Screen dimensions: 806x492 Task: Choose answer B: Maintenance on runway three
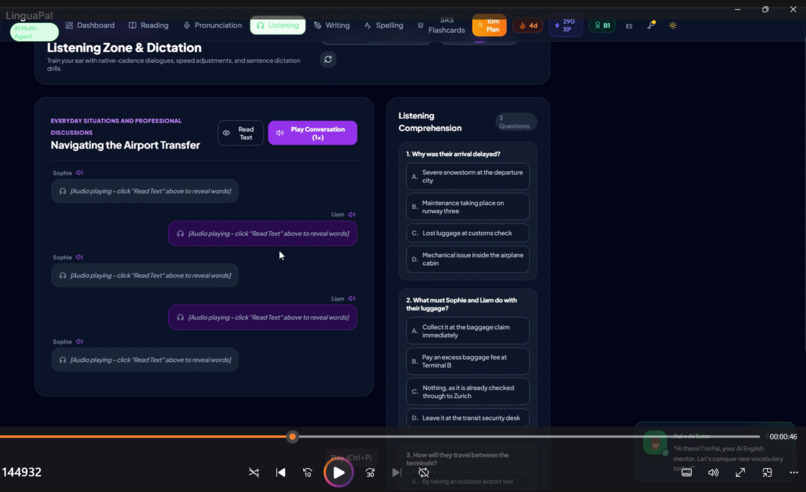468,207
